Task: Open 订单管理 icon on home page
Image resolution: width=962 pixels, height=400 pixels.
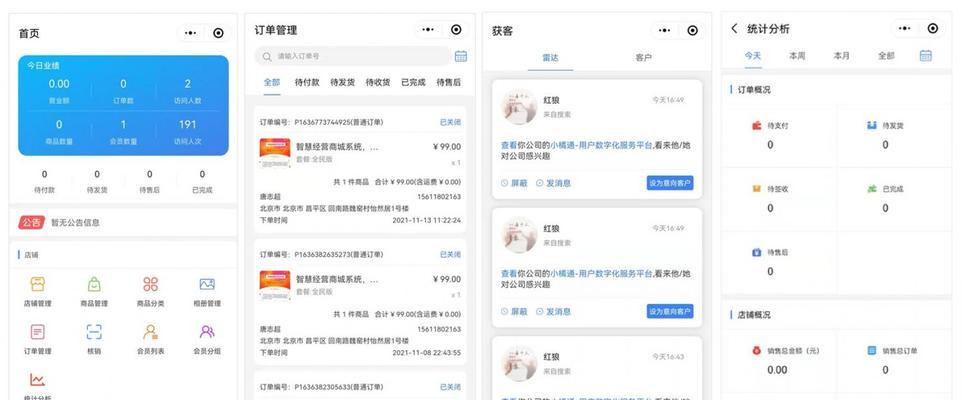Action: (37, 332)
